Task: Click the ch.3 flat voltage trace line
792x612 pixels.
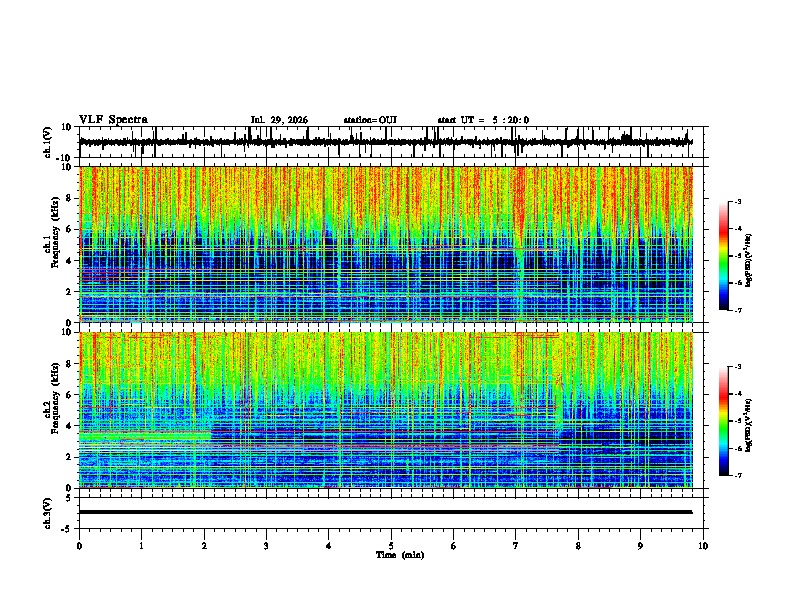Action: [x=386, y=512]
